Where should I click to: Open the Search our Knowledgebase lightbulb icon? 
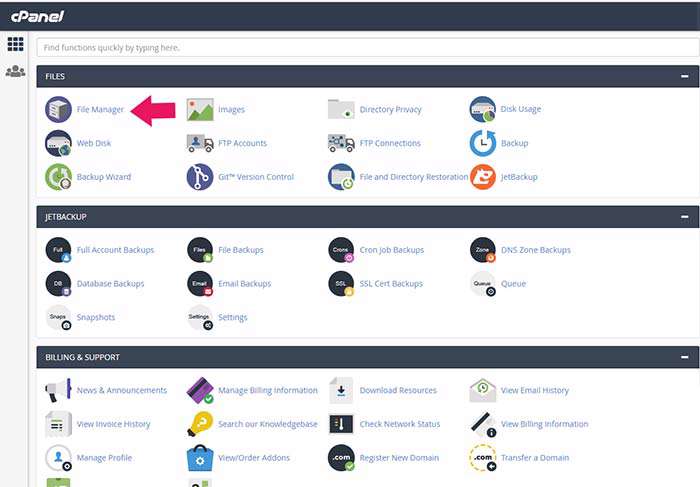(x=200, y=424)
